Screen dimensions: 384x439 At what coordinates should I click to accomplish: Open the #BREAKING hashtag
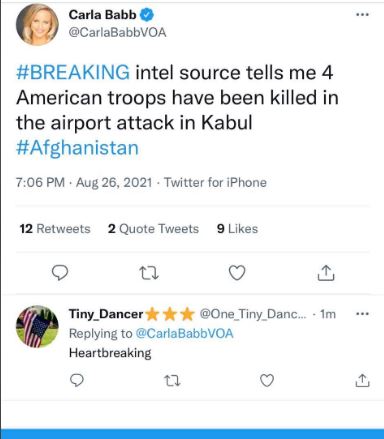[73, 72]
